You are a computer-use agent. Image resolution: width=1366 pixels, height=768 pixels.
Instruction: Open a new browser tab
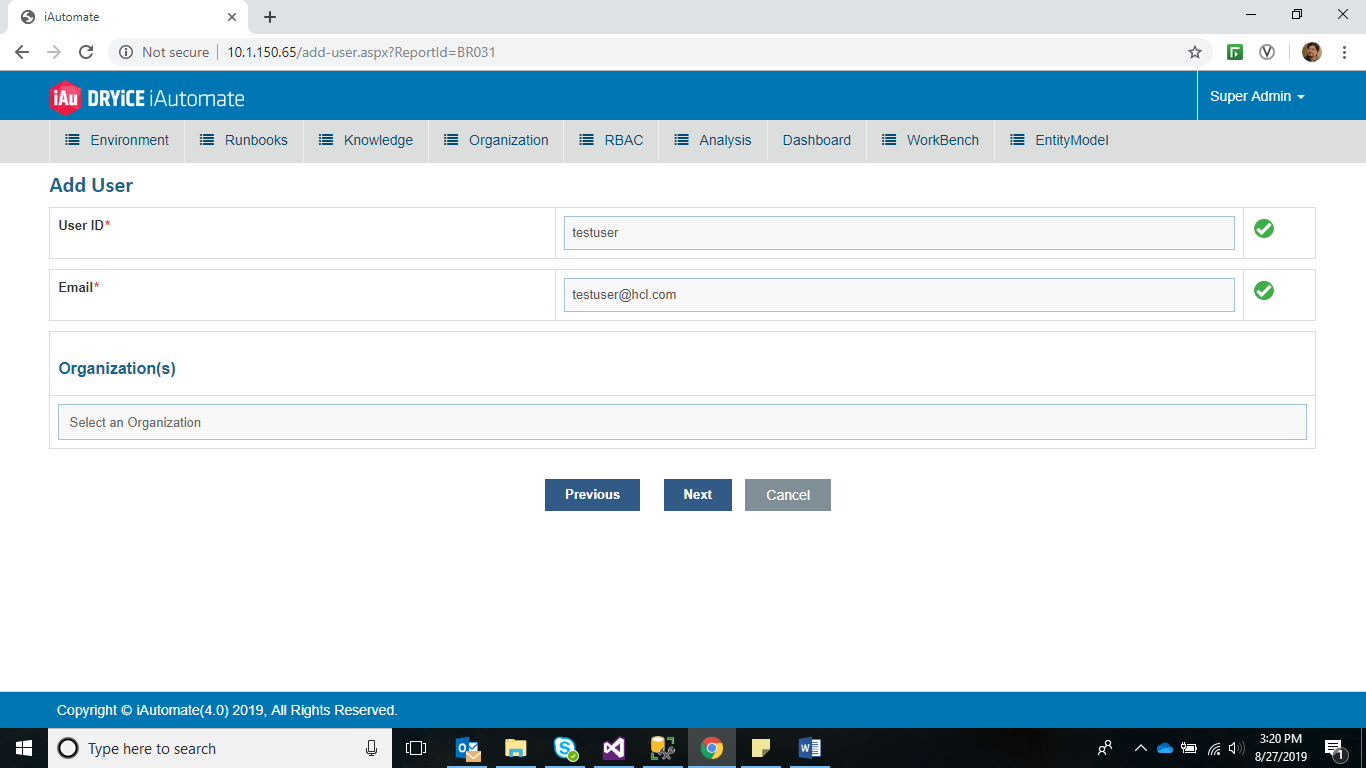(x=270, y=17)
